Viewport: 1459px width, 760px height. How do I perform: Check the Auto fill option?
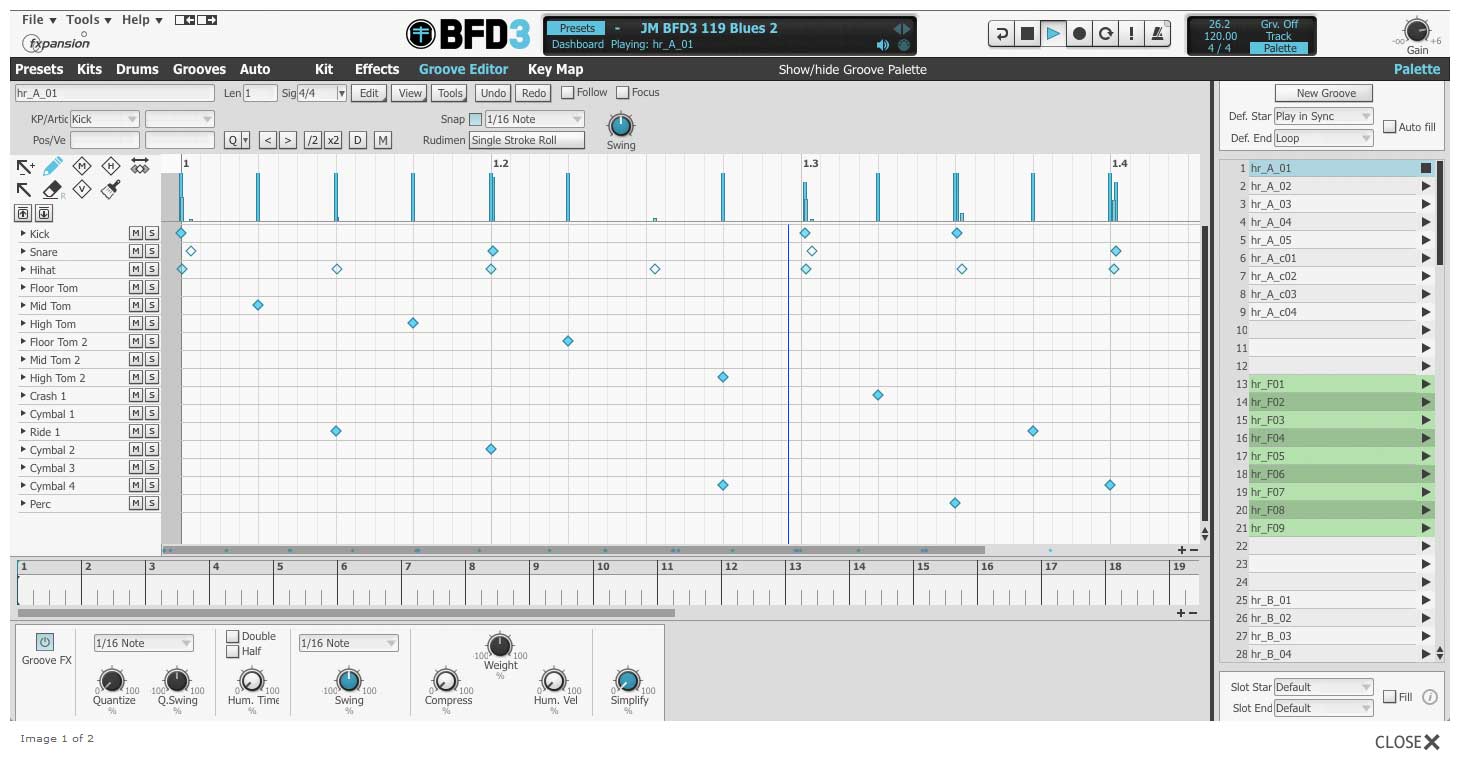(x=1390, y=128)
